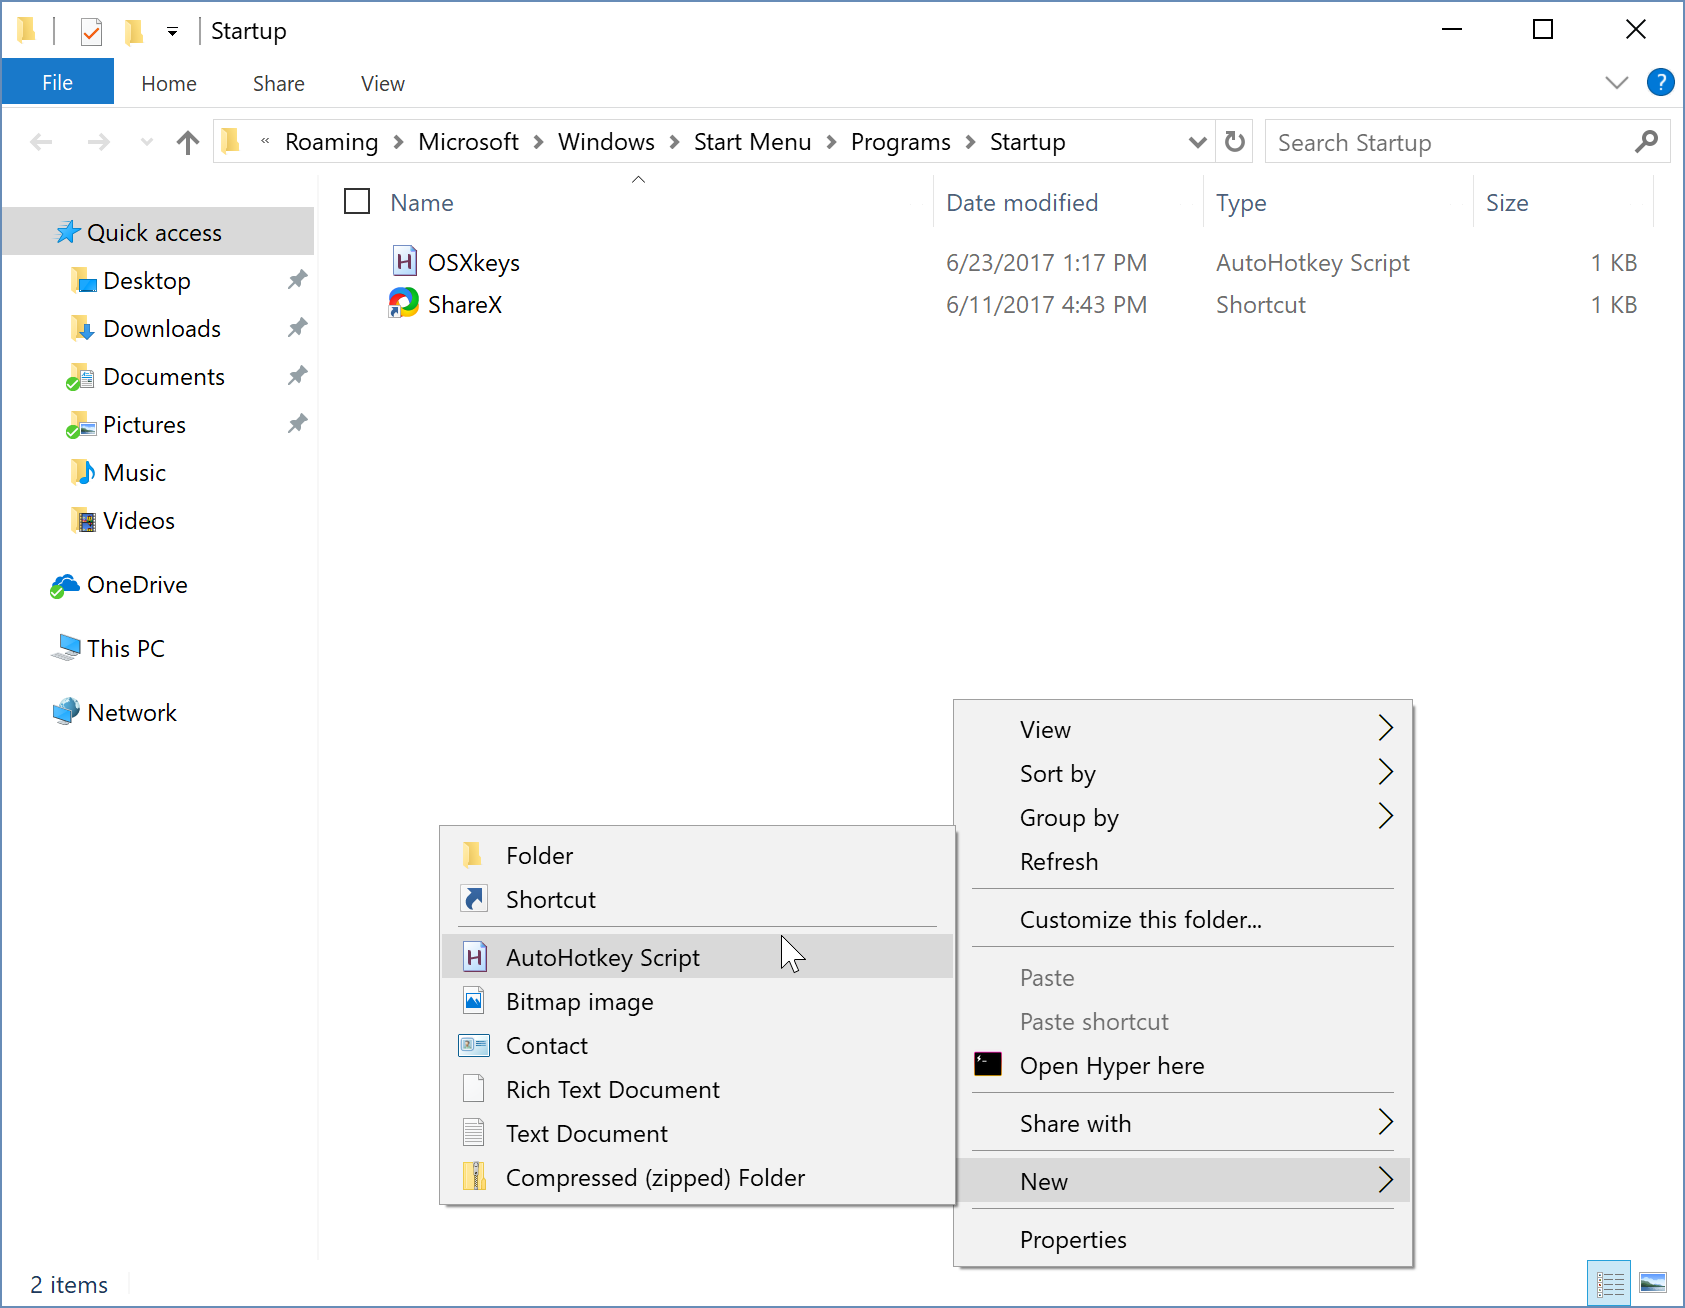This screenshot has width=1685, height=1308.
Task: Click the Documents folder icon in sidebar
Action: [x=80, y=378]
